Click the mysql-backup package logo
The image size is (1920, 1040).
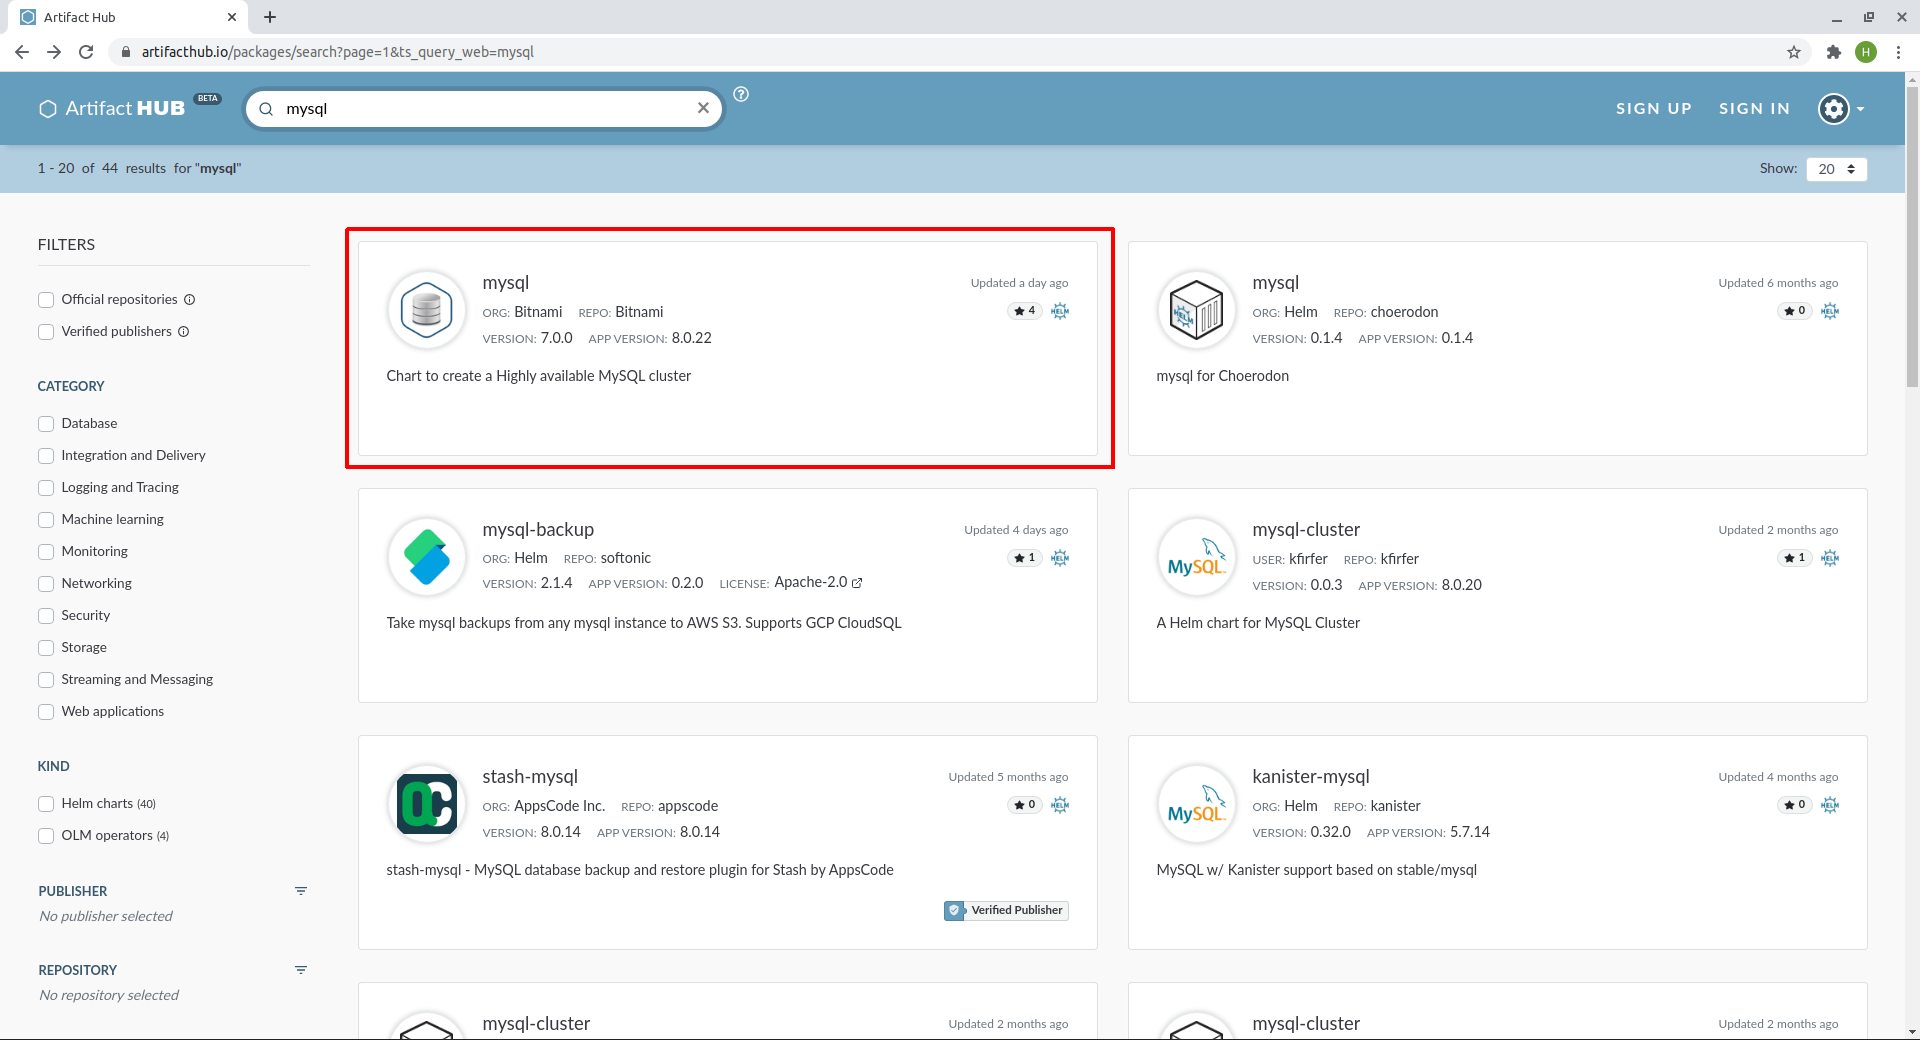pos(427,557)
